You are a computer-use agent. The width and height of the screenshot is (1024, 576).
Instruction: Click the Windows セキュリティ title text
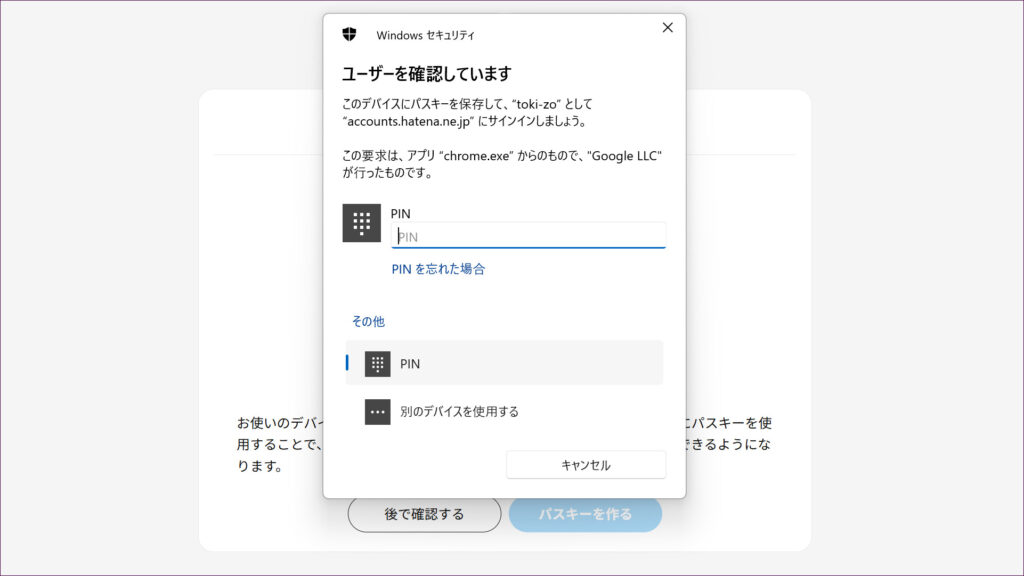(x=425, y=35)
